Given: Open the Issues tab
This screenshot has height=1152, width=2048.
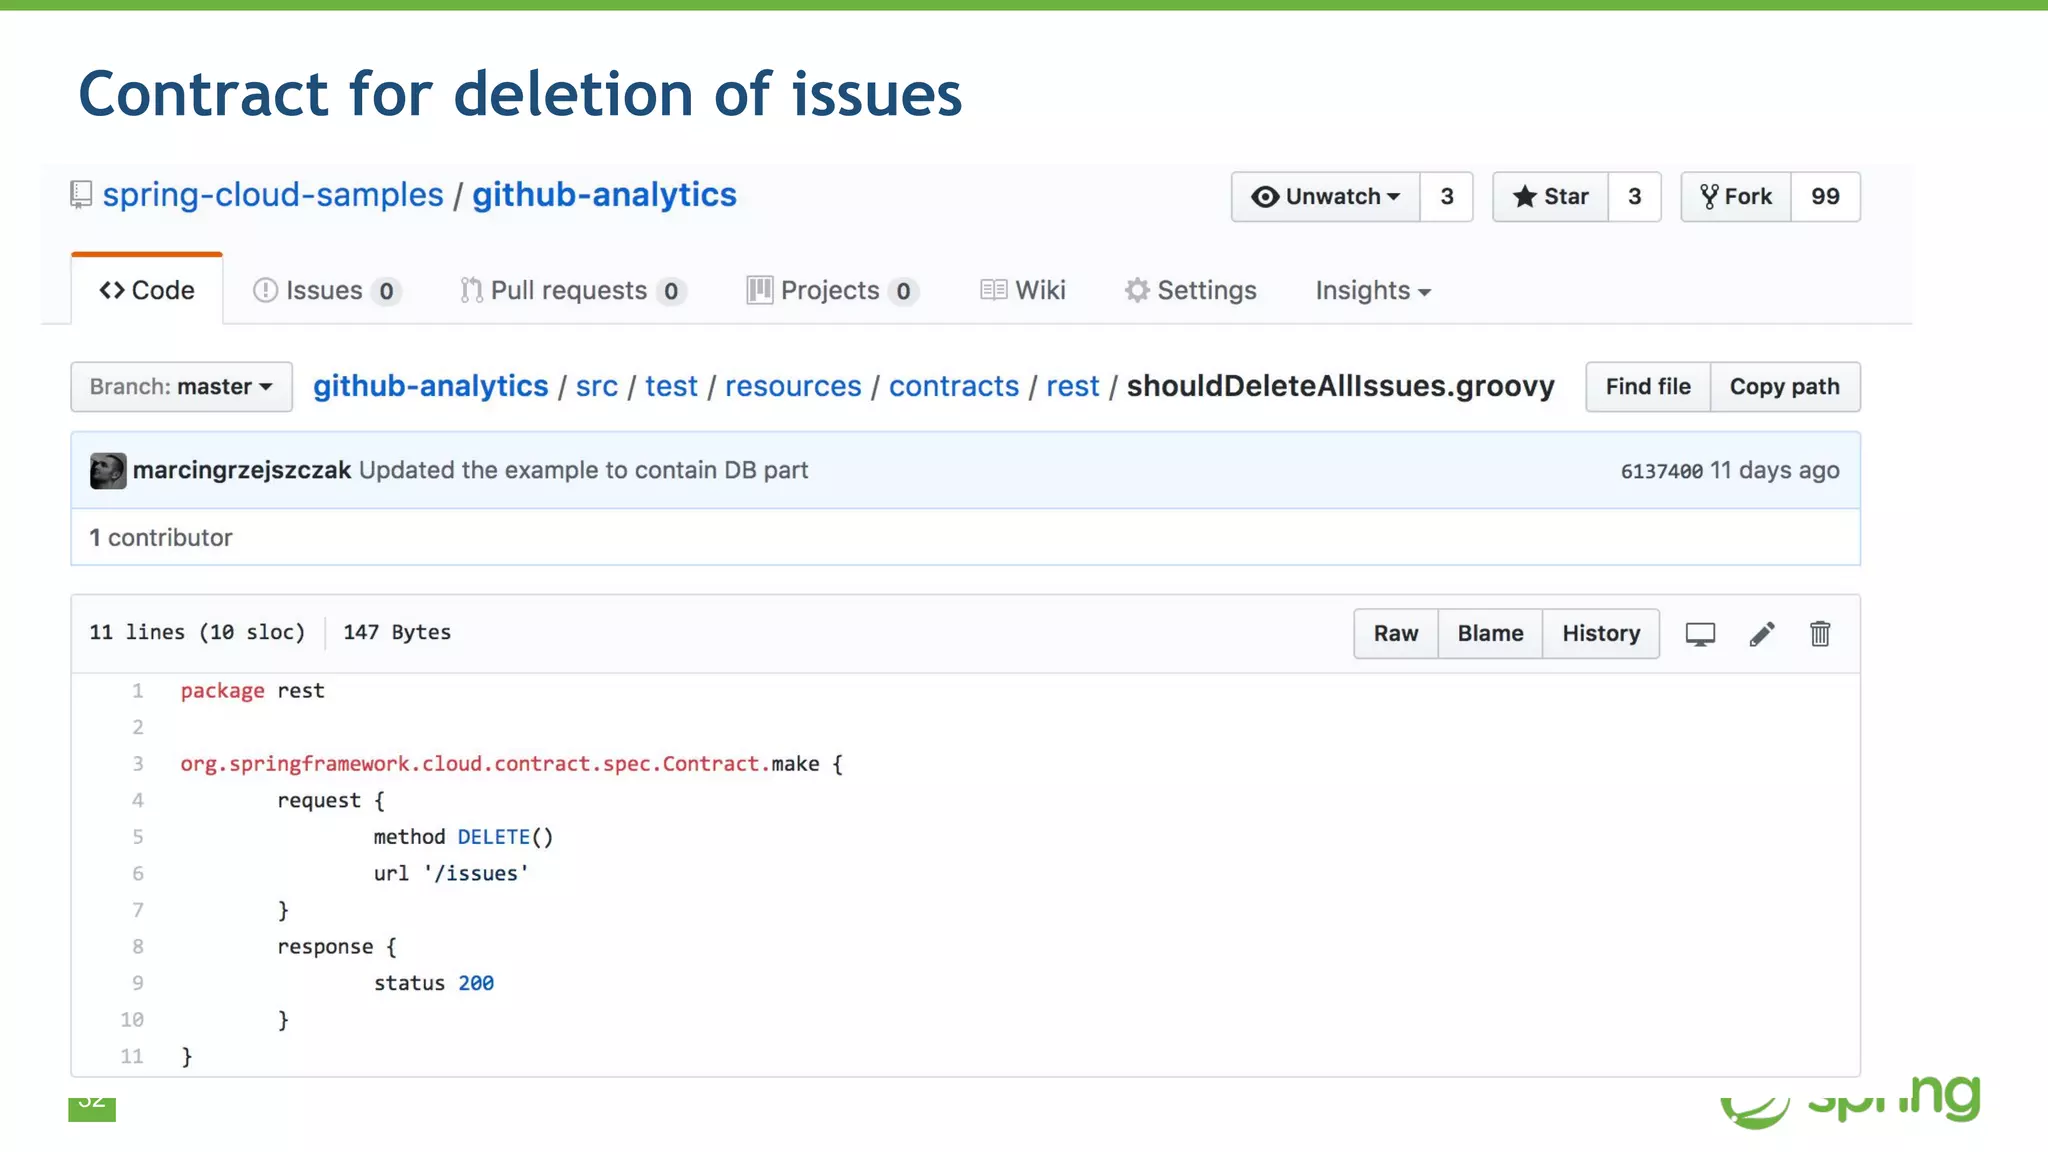Looking at the screenshot, I should [x=327, y=291].
